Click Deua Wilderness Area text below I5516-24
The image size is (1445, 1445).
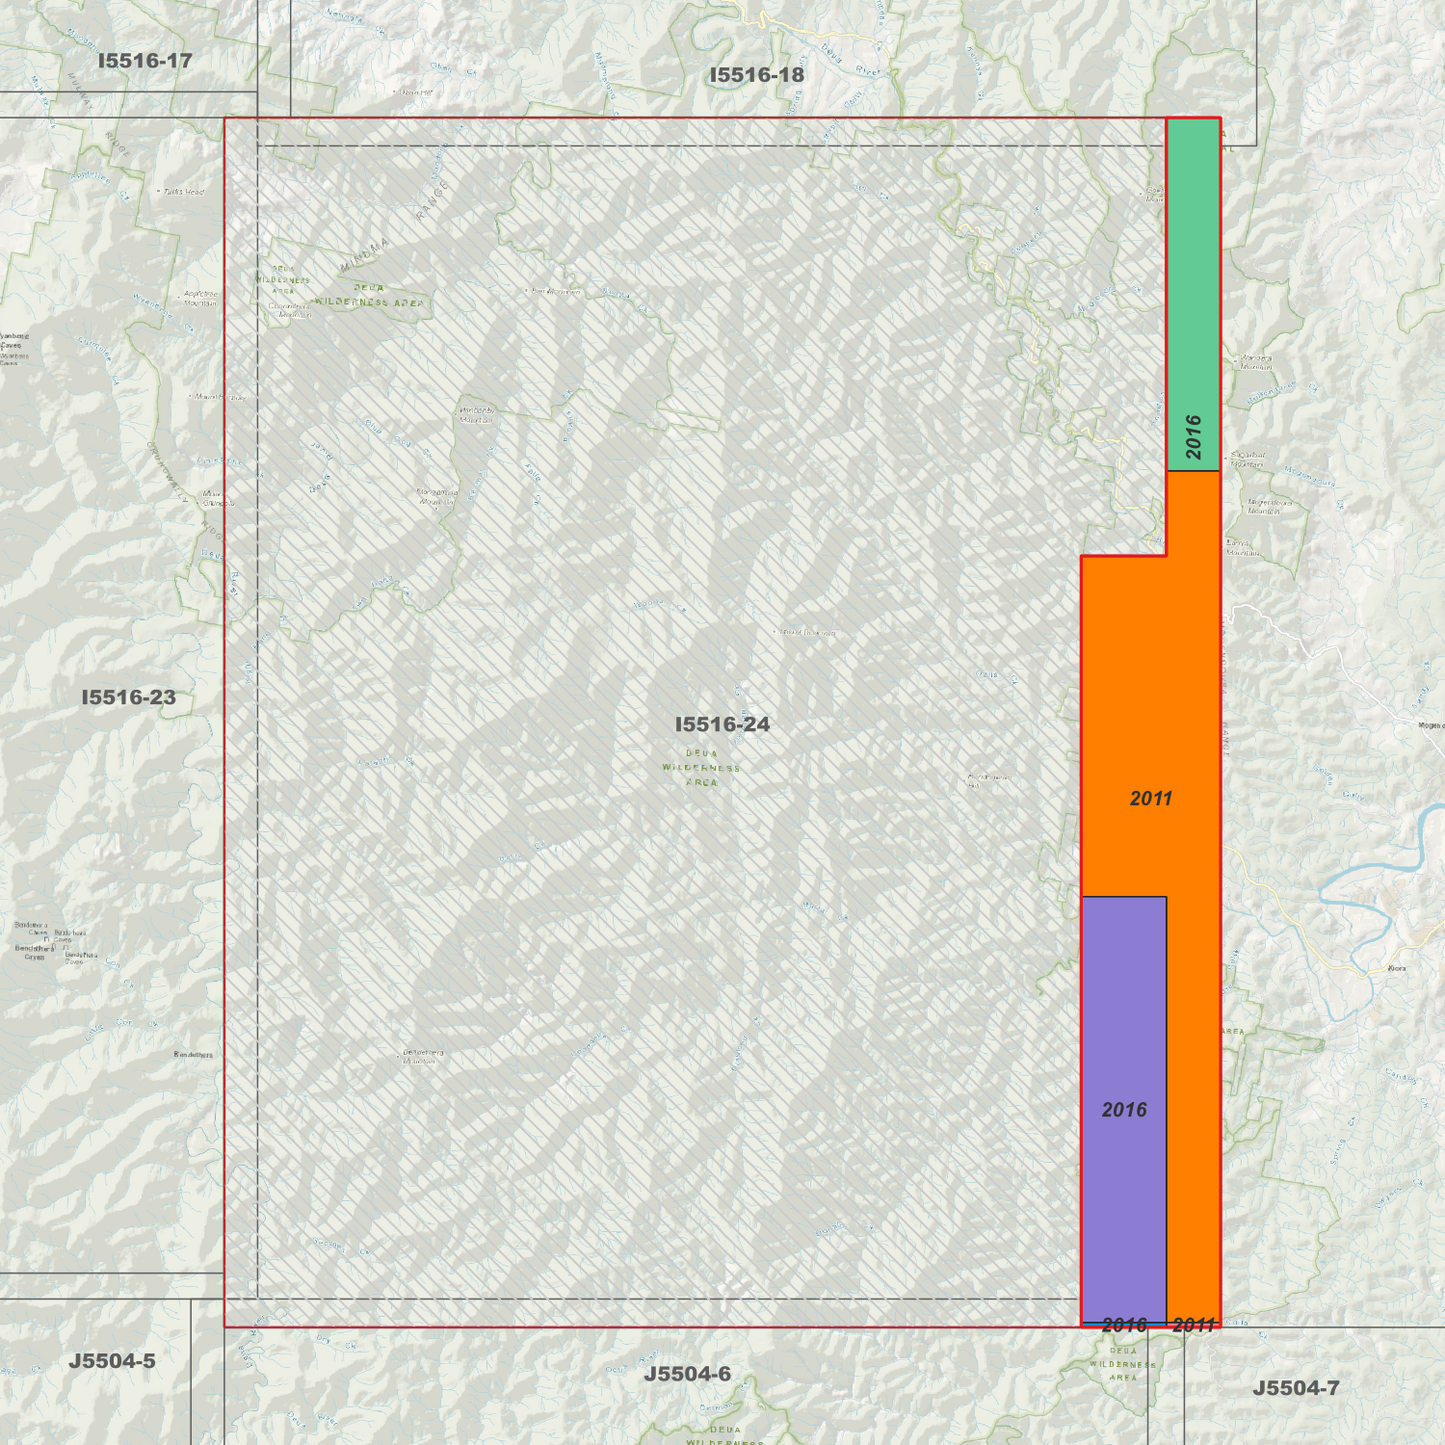(701, 768)
